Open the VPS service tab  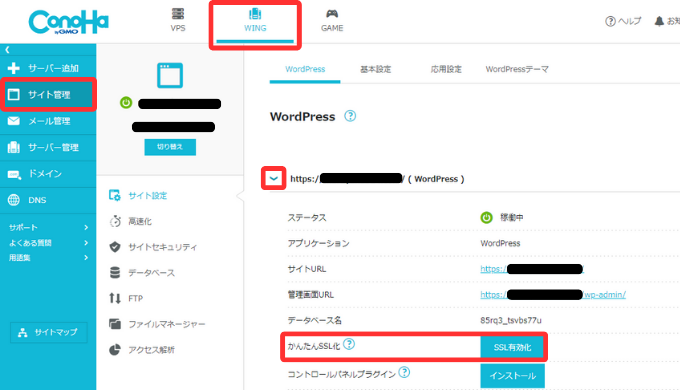(178, 20)
